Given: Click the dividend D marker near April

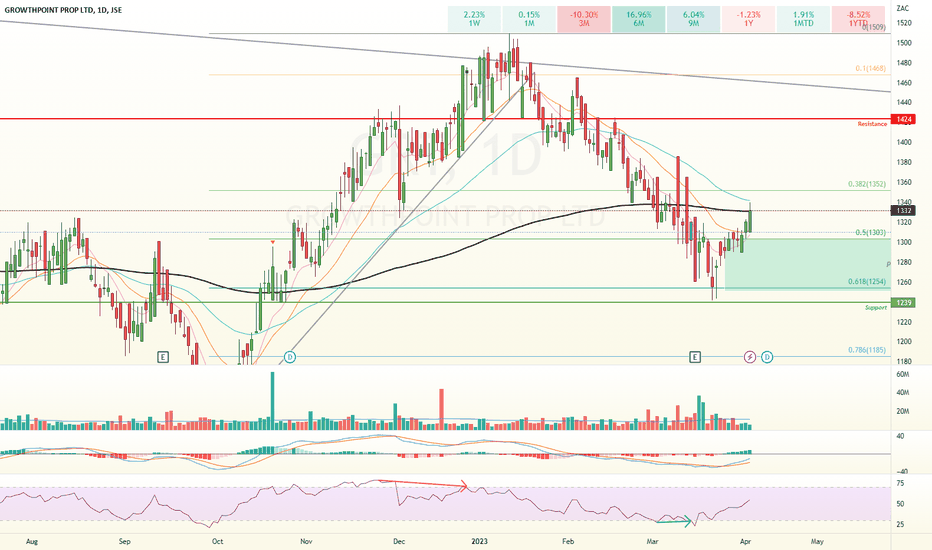Looking at the screenshot, I should (x=767, y=357).
